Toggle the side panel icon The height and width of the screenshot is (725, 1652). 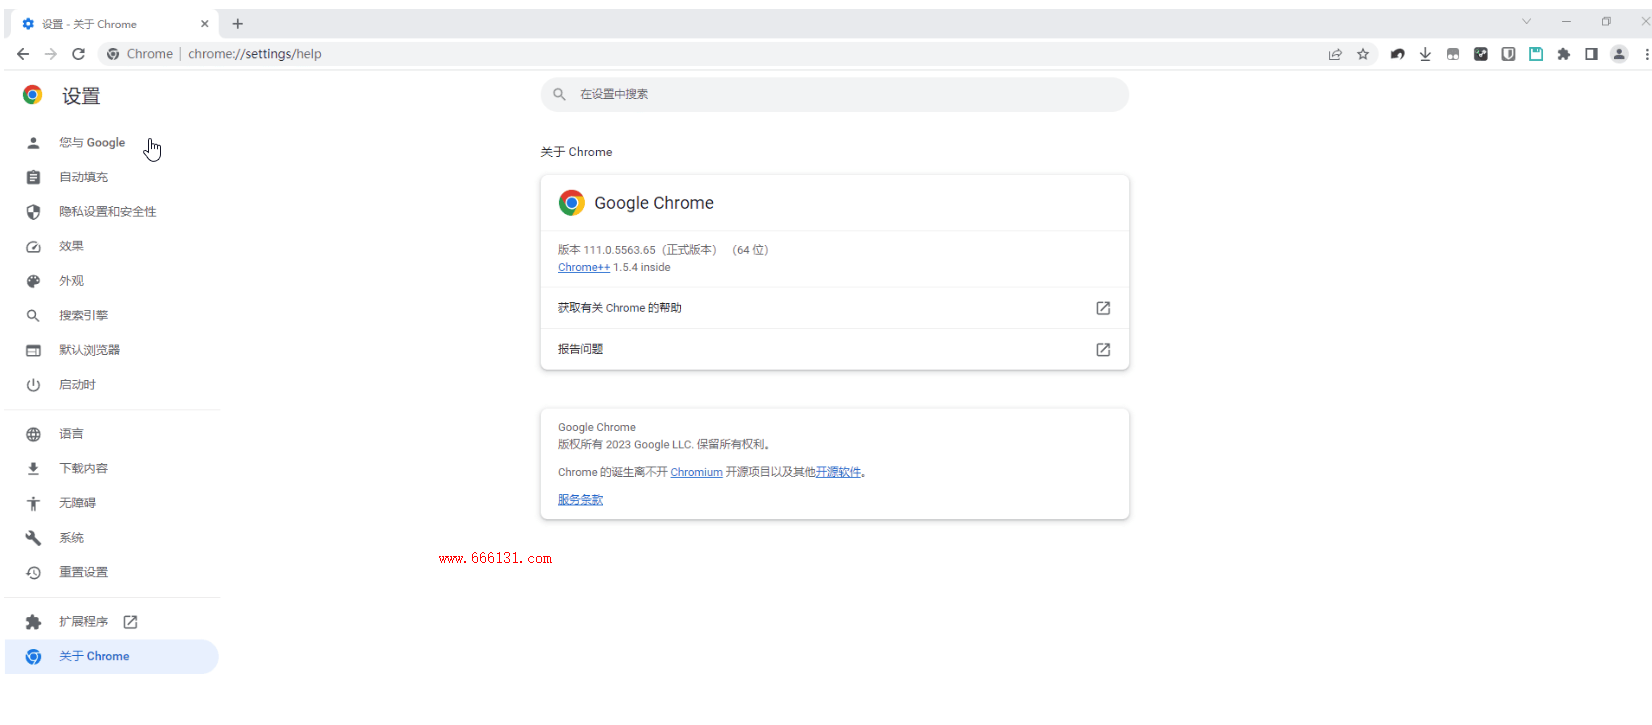(x=1591, y=54)
